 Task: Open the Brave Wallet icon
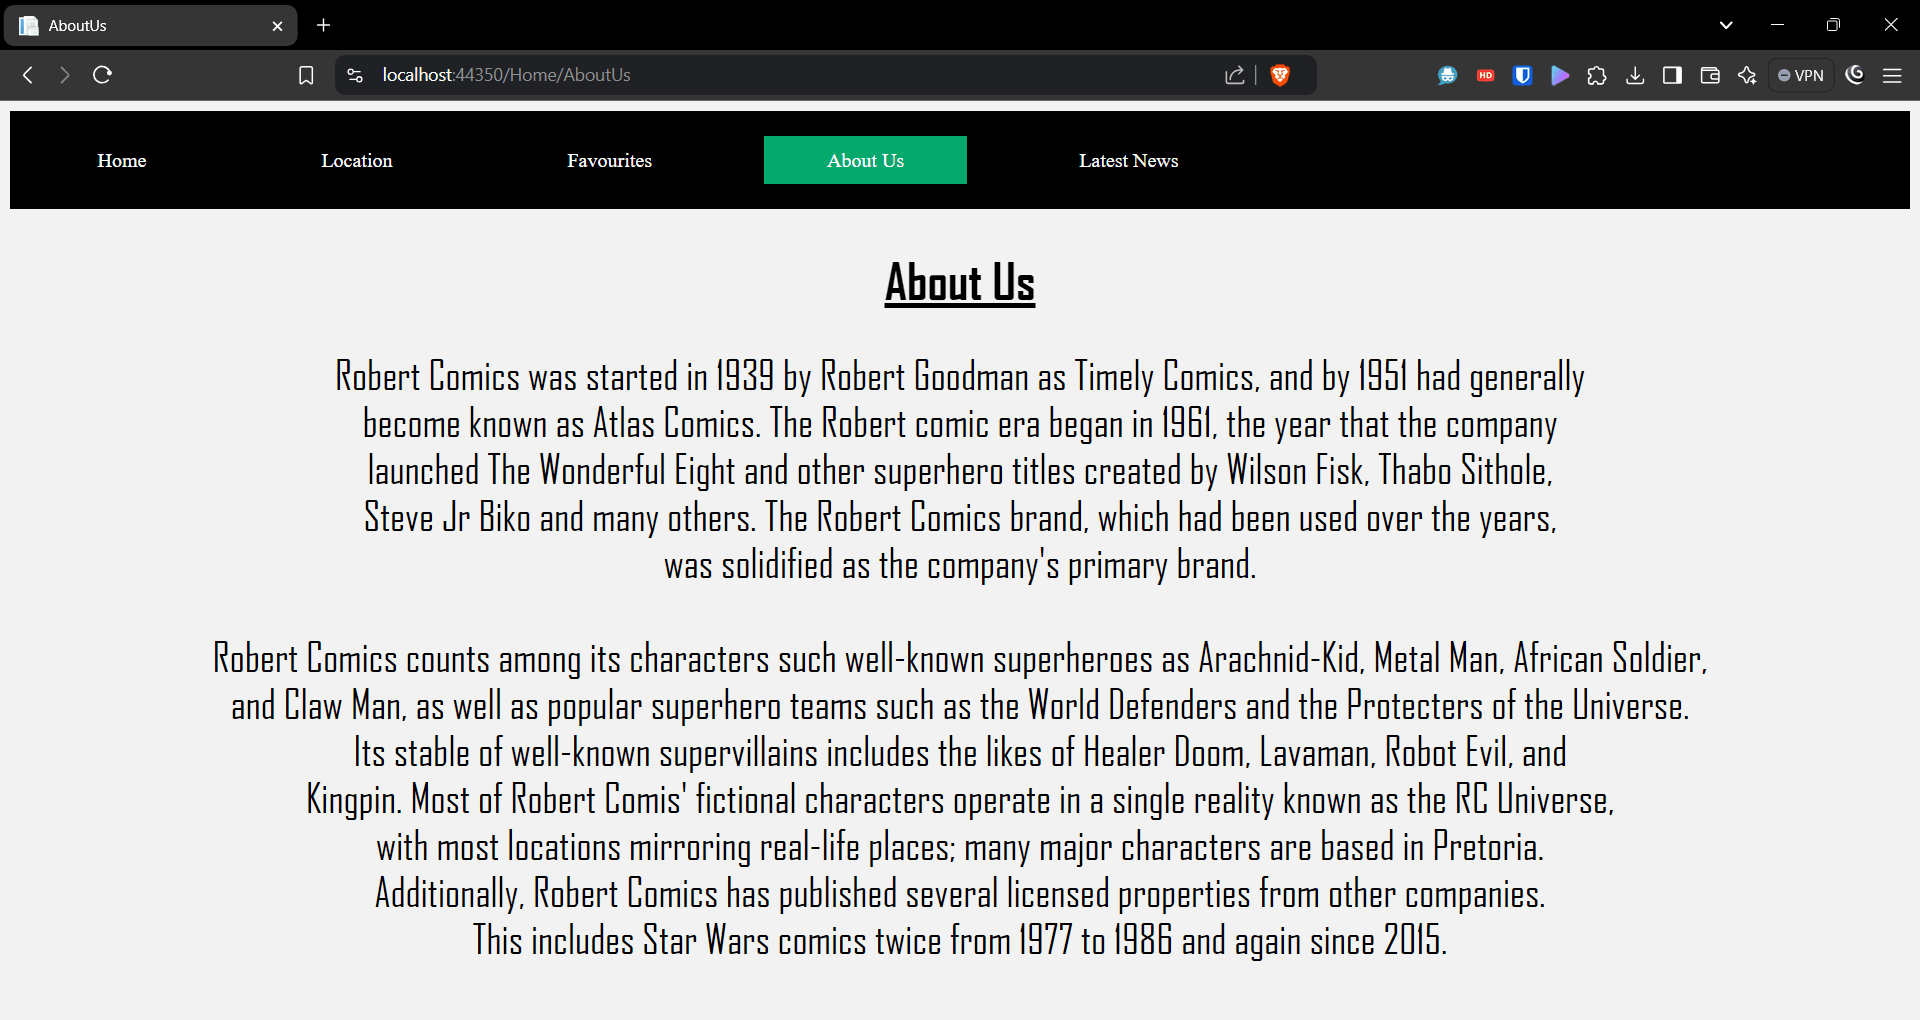(1710, 75)
